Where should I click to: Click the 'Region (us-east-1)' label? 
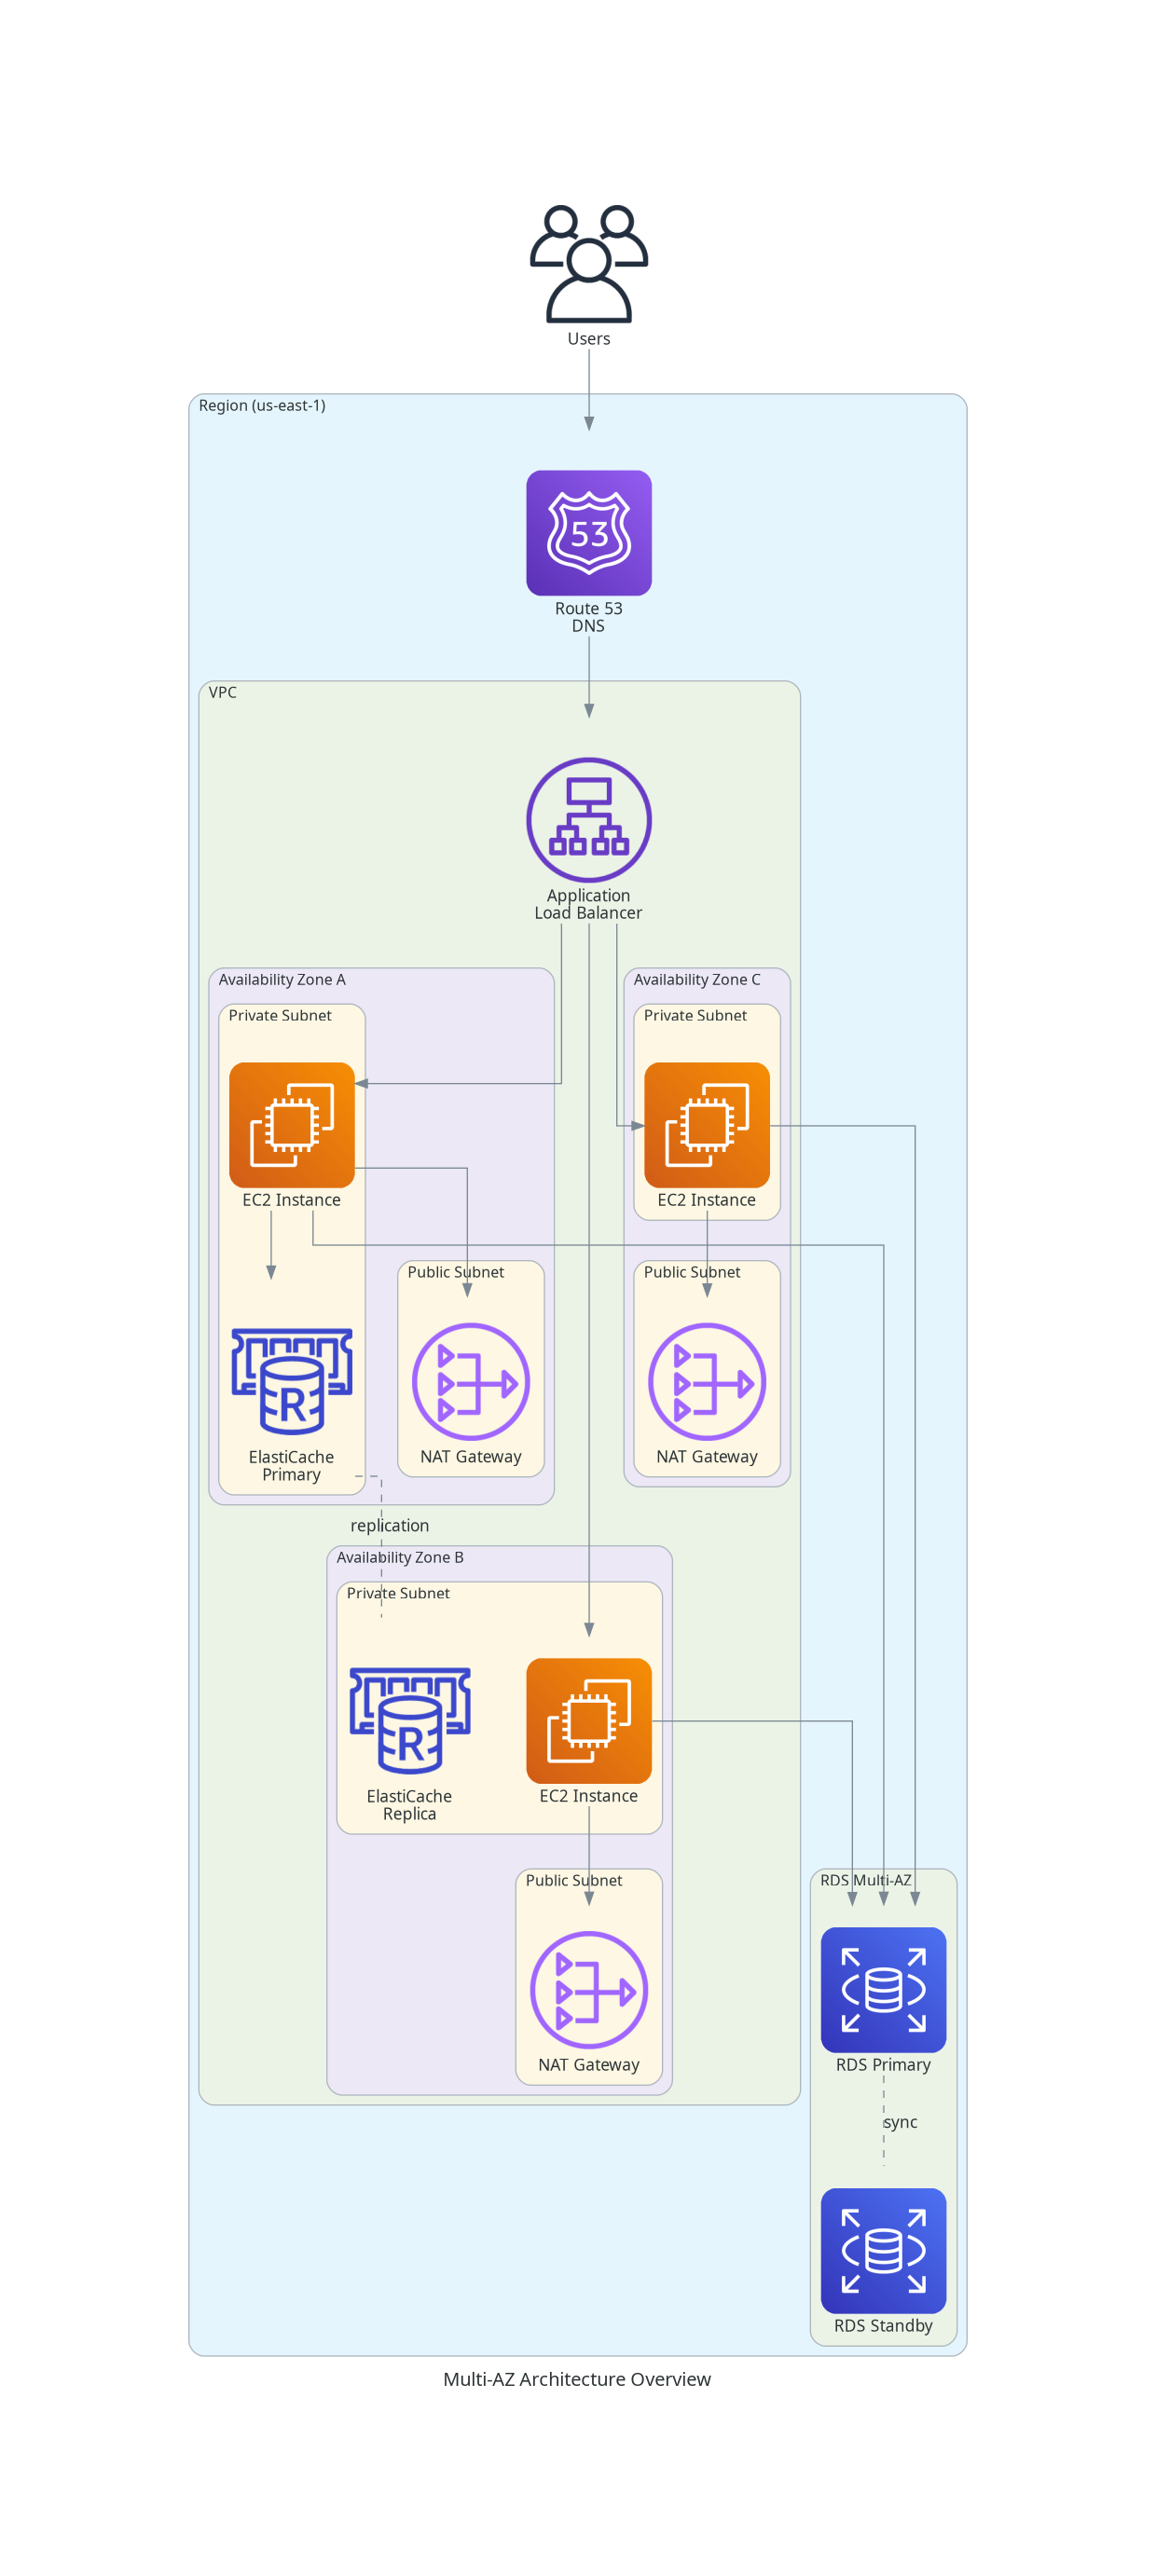262,405
